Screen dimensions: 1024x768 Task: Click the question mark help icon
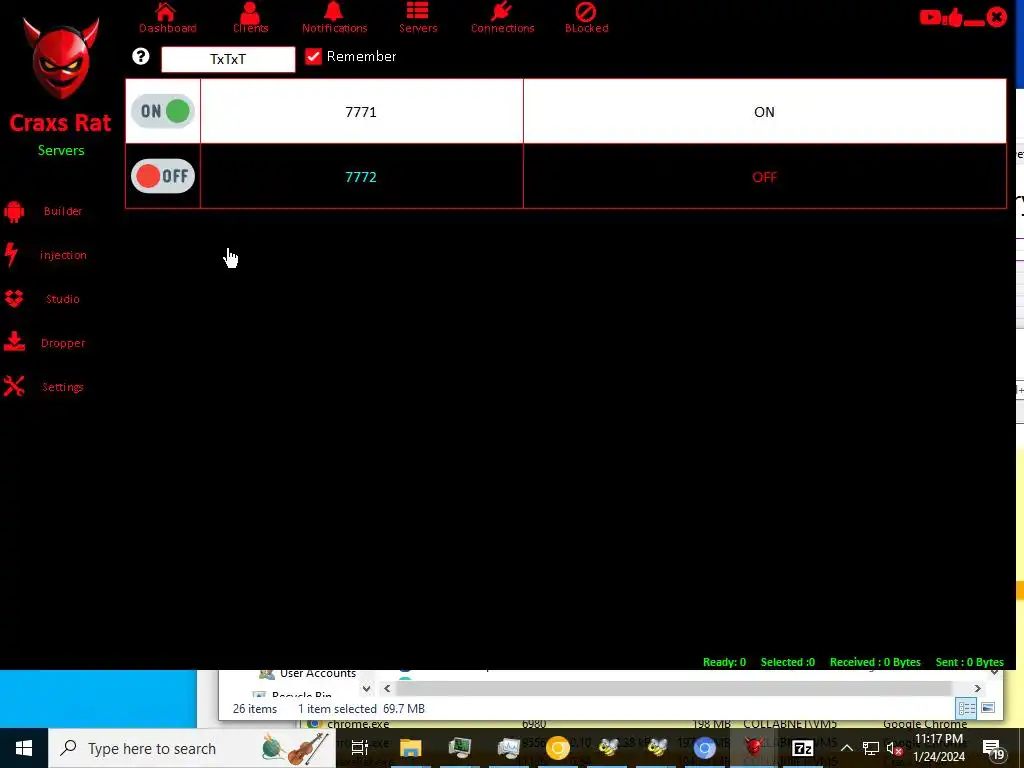140,57
